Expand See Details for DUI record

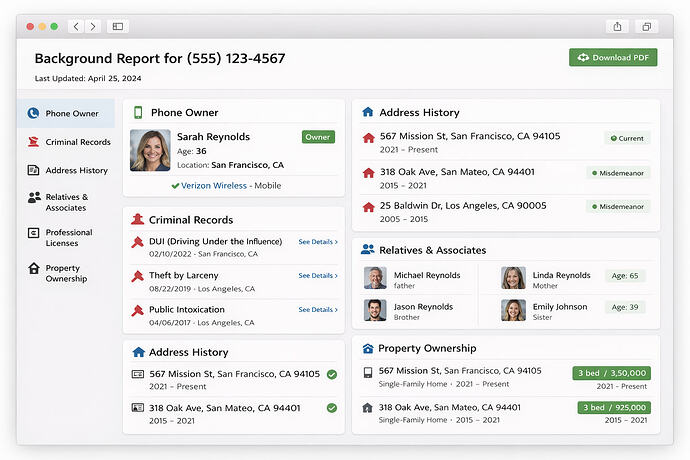click(x=318, y=242)
